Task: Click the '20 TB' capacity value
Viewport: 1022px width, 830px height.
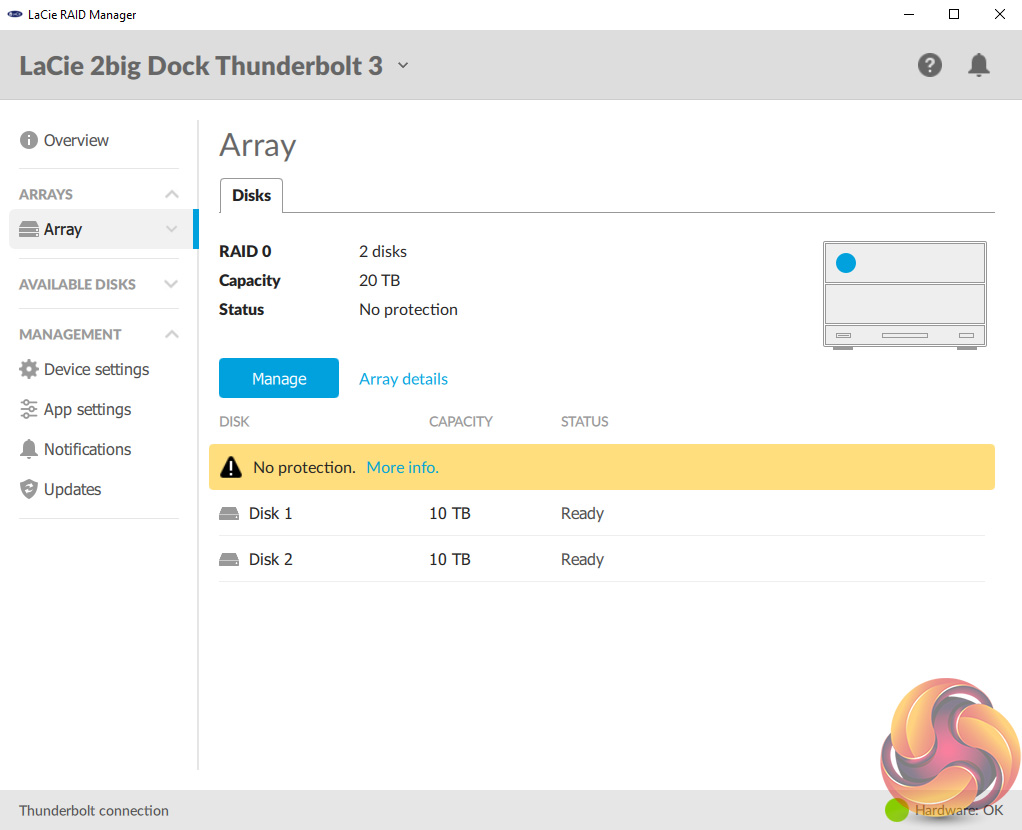Action: click(379, 280)
